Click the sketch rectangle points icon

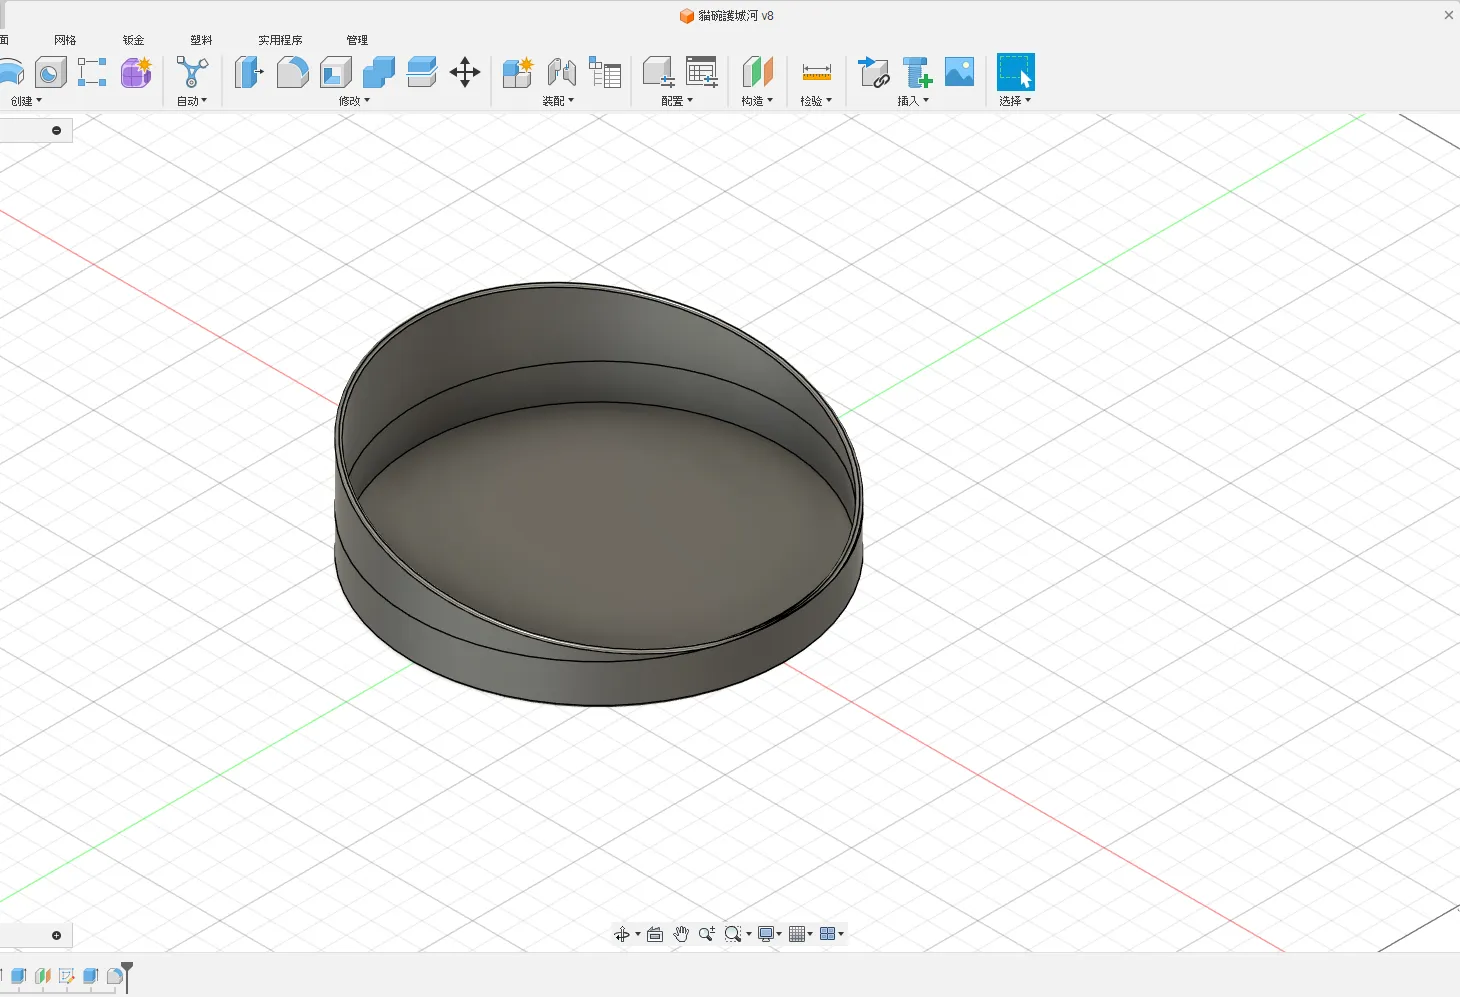click(x=92, y=72)
